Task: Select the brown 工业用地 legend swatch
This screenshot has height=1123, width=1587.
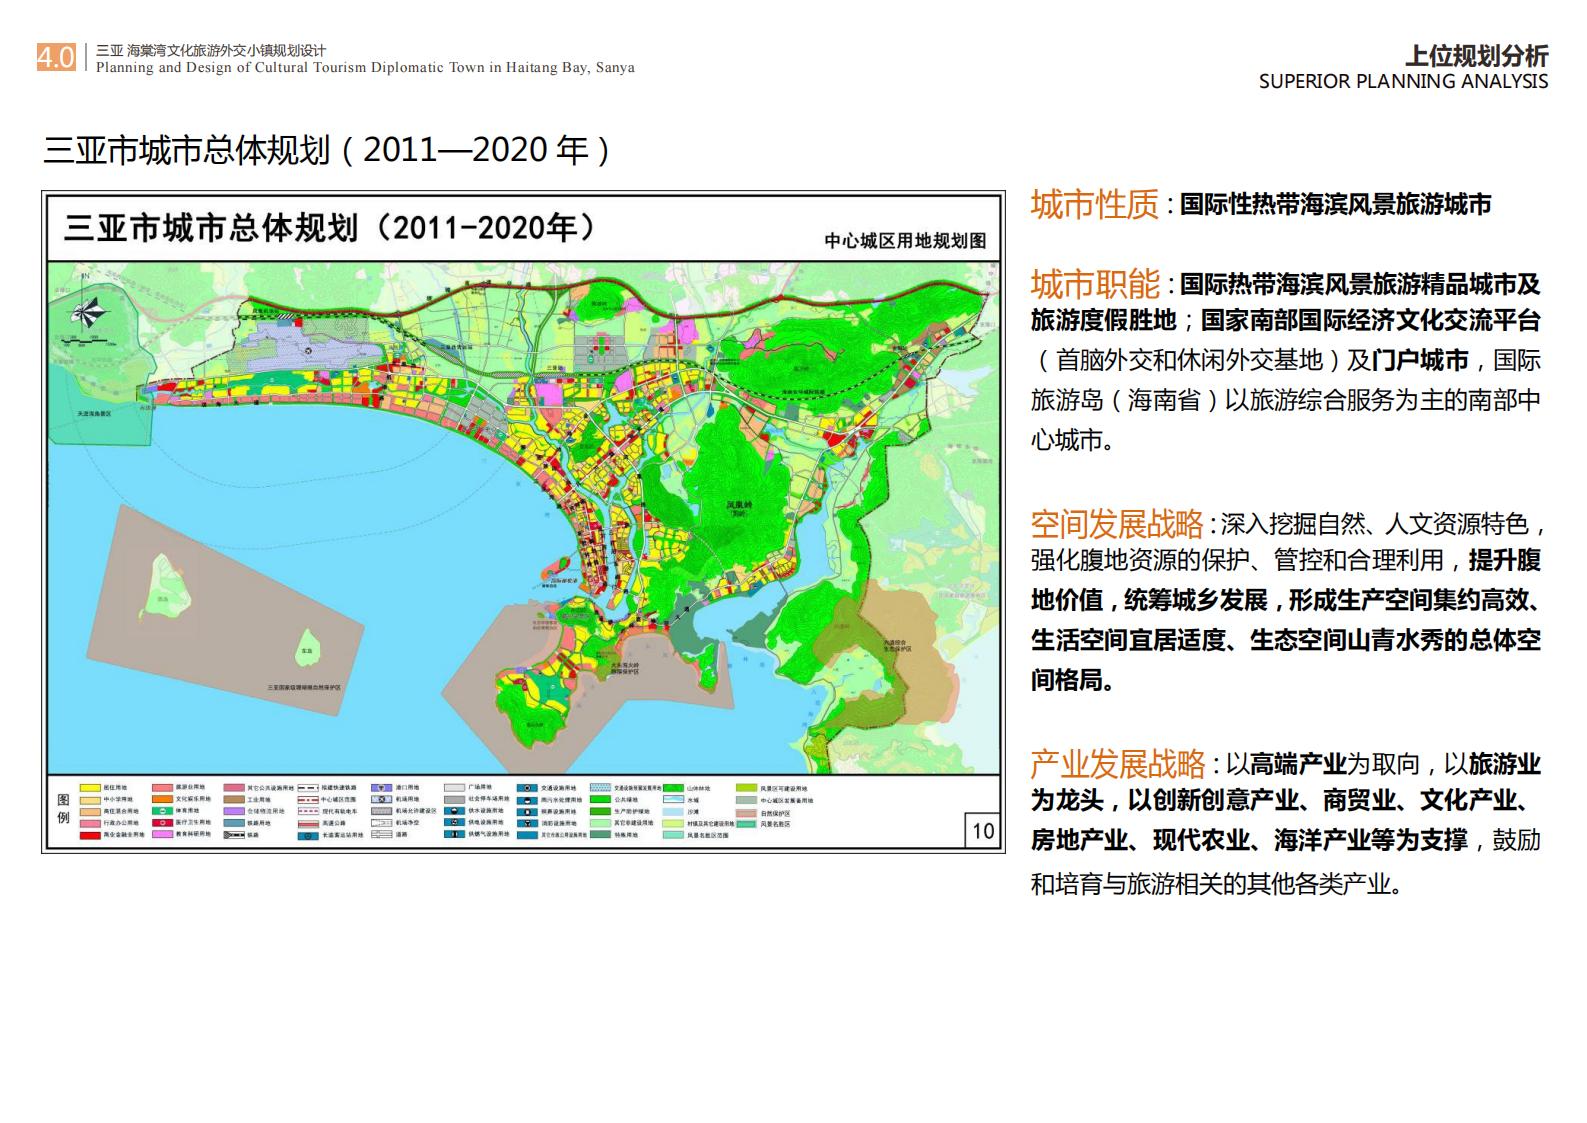Action: (234, 799)
